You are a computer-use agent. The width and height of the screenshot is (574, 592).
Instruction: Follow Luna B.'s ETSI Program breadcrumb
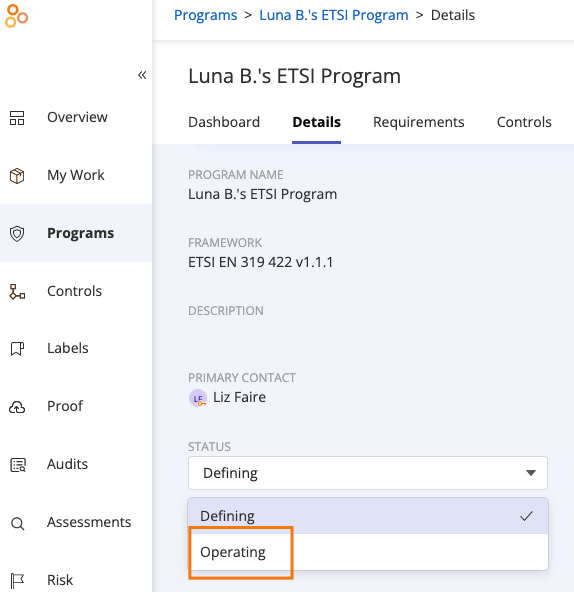334,15
